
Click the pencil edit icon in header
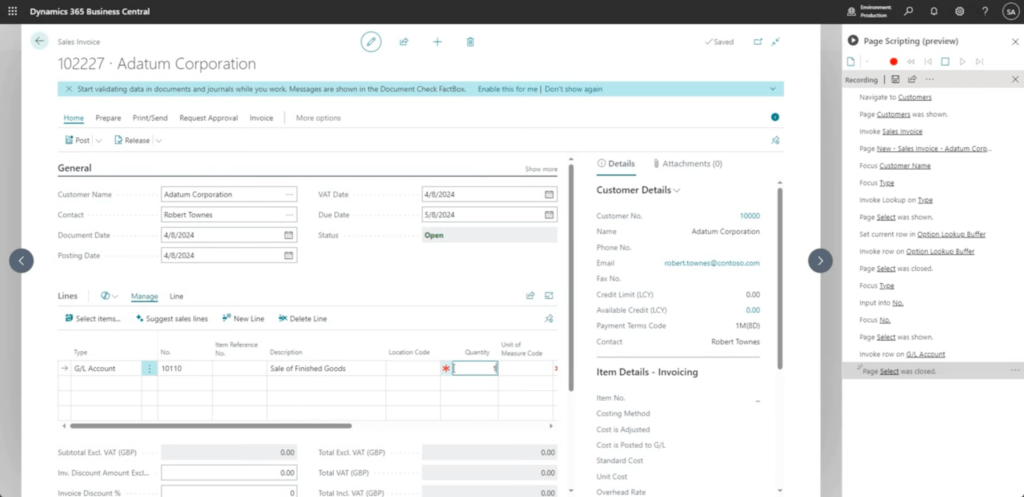(371, 42)
